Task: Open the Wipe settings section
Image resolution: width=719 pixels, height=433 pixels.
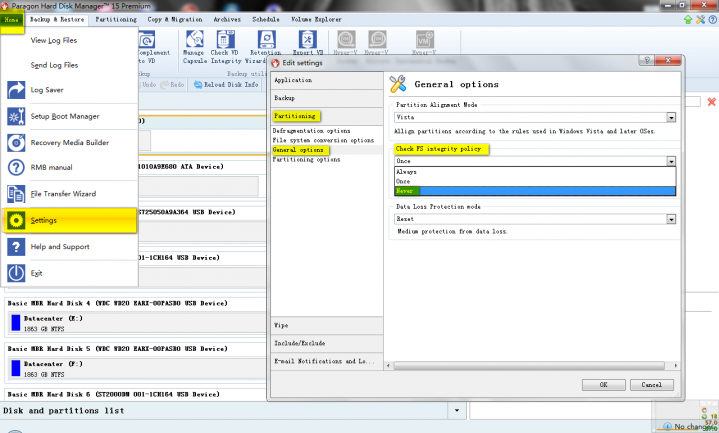Action: 326,326
